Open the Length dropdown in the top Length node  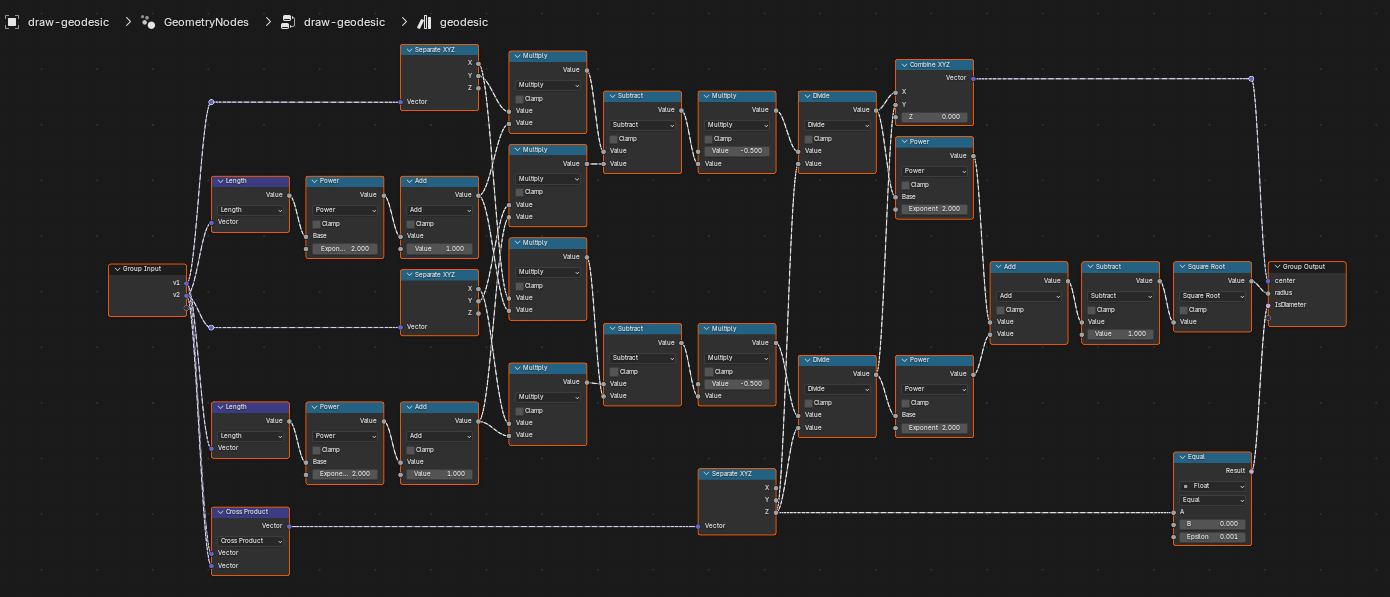pos(251,210)
